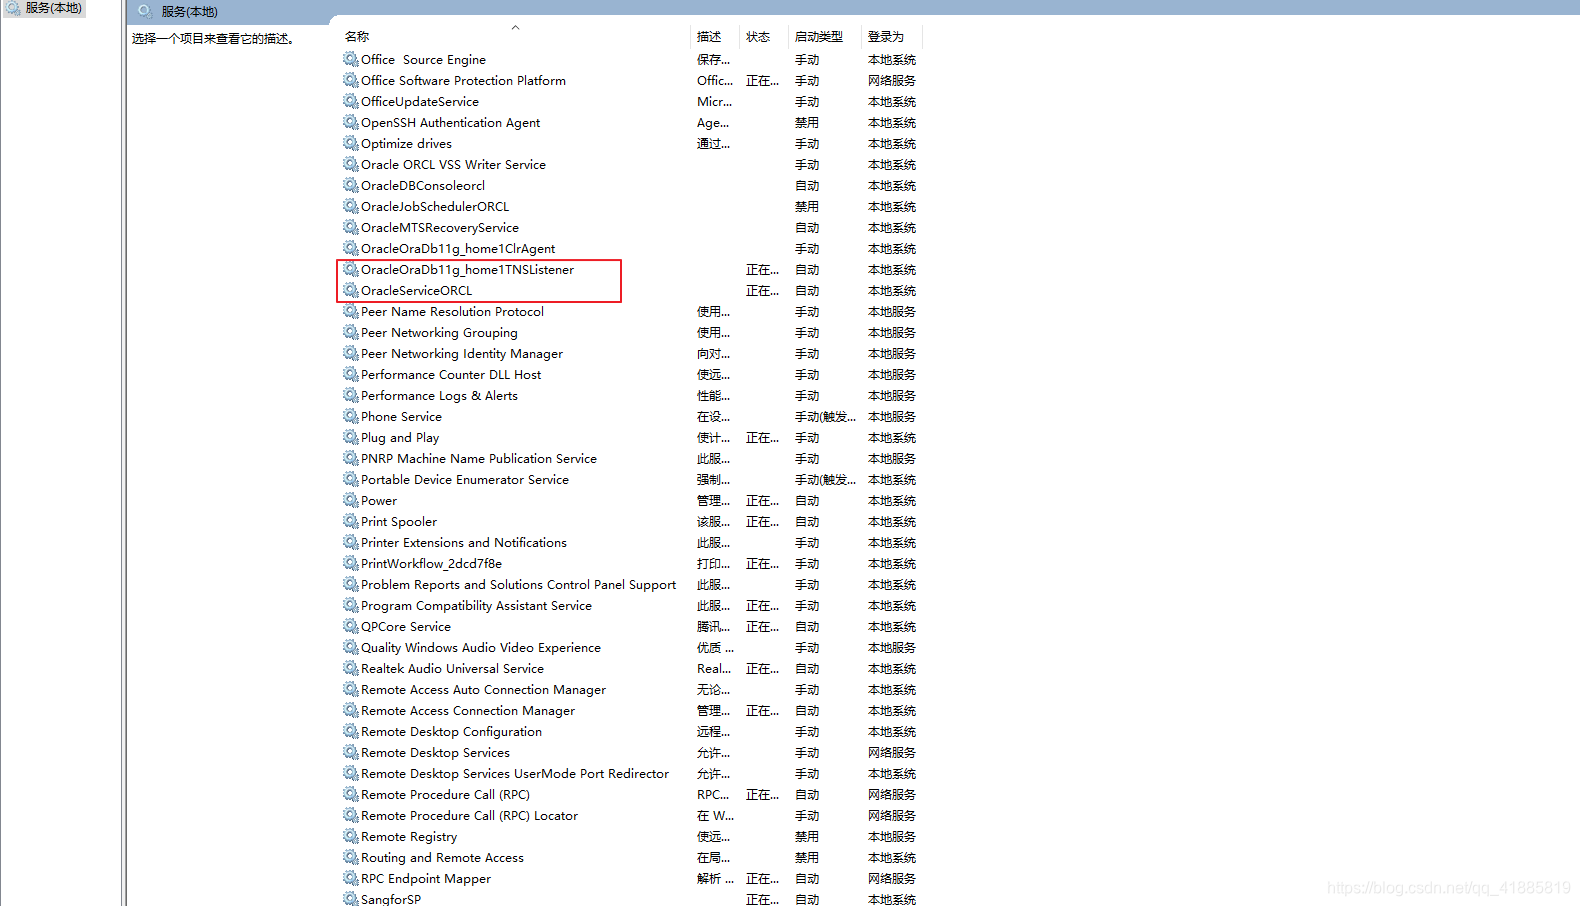Image resolution: width=1580 pixels, height=906 pixels.
Task: Click the Power service gear icon
Action: tap(351, 500)
